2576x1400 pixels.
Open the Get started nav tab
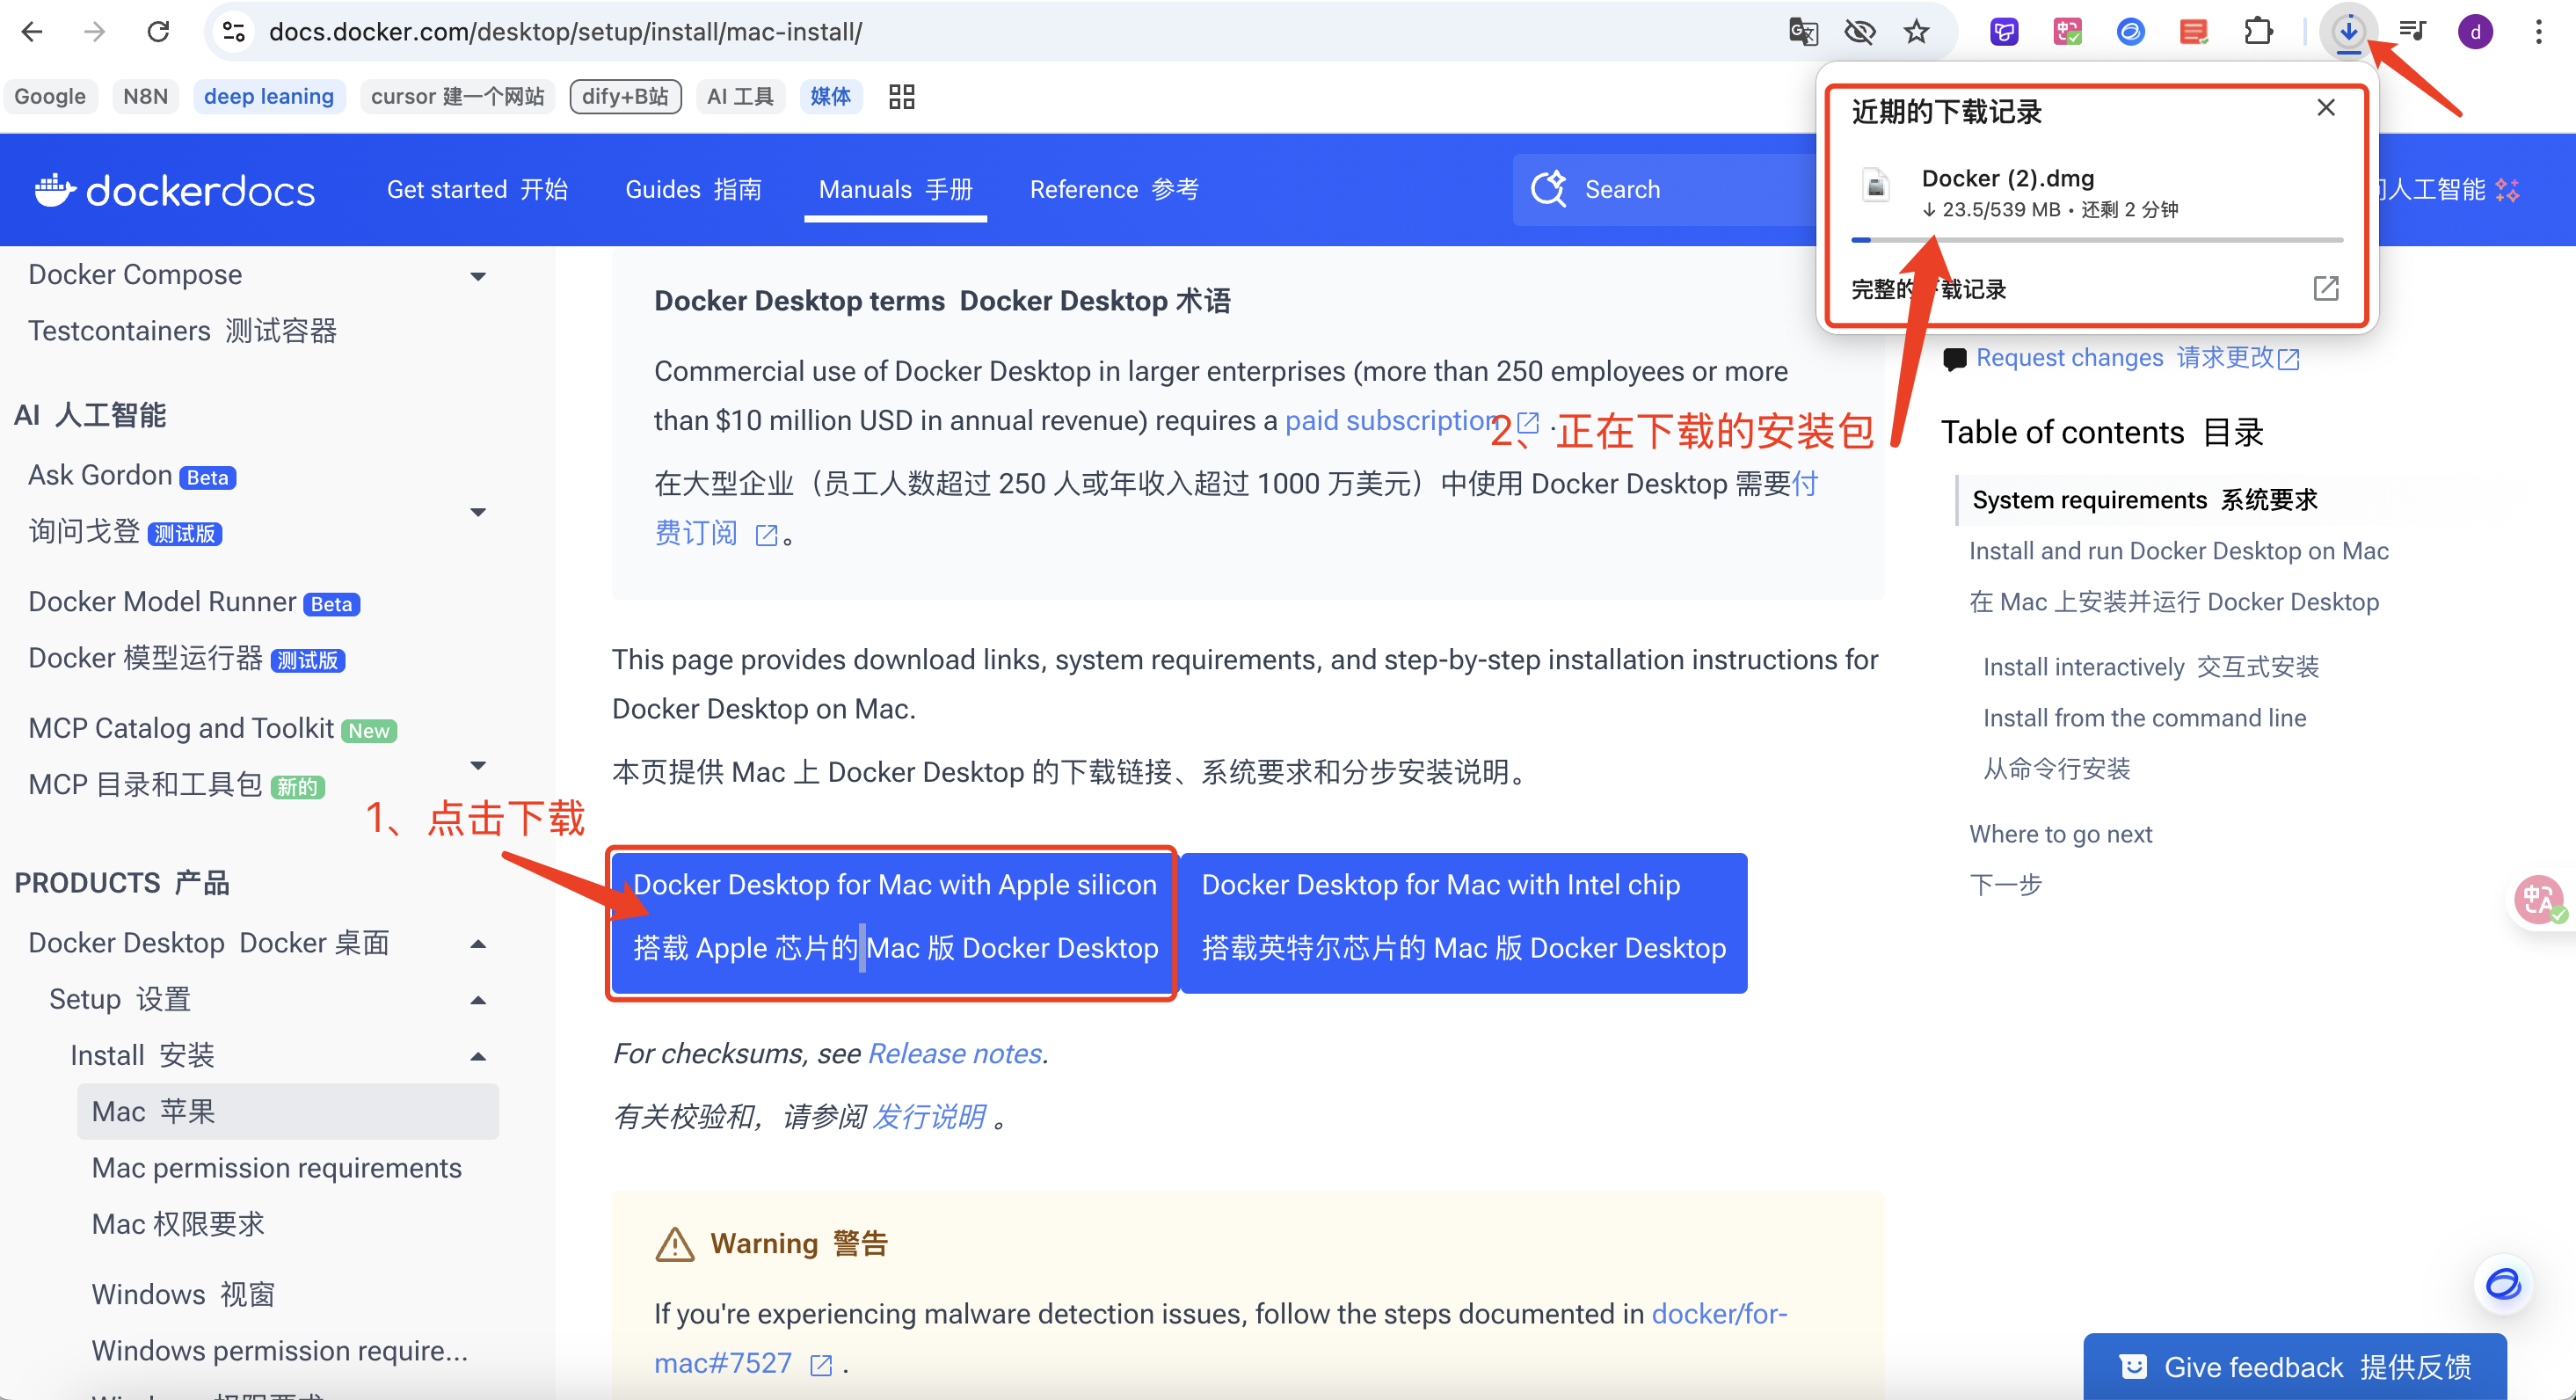pos(477,189)
